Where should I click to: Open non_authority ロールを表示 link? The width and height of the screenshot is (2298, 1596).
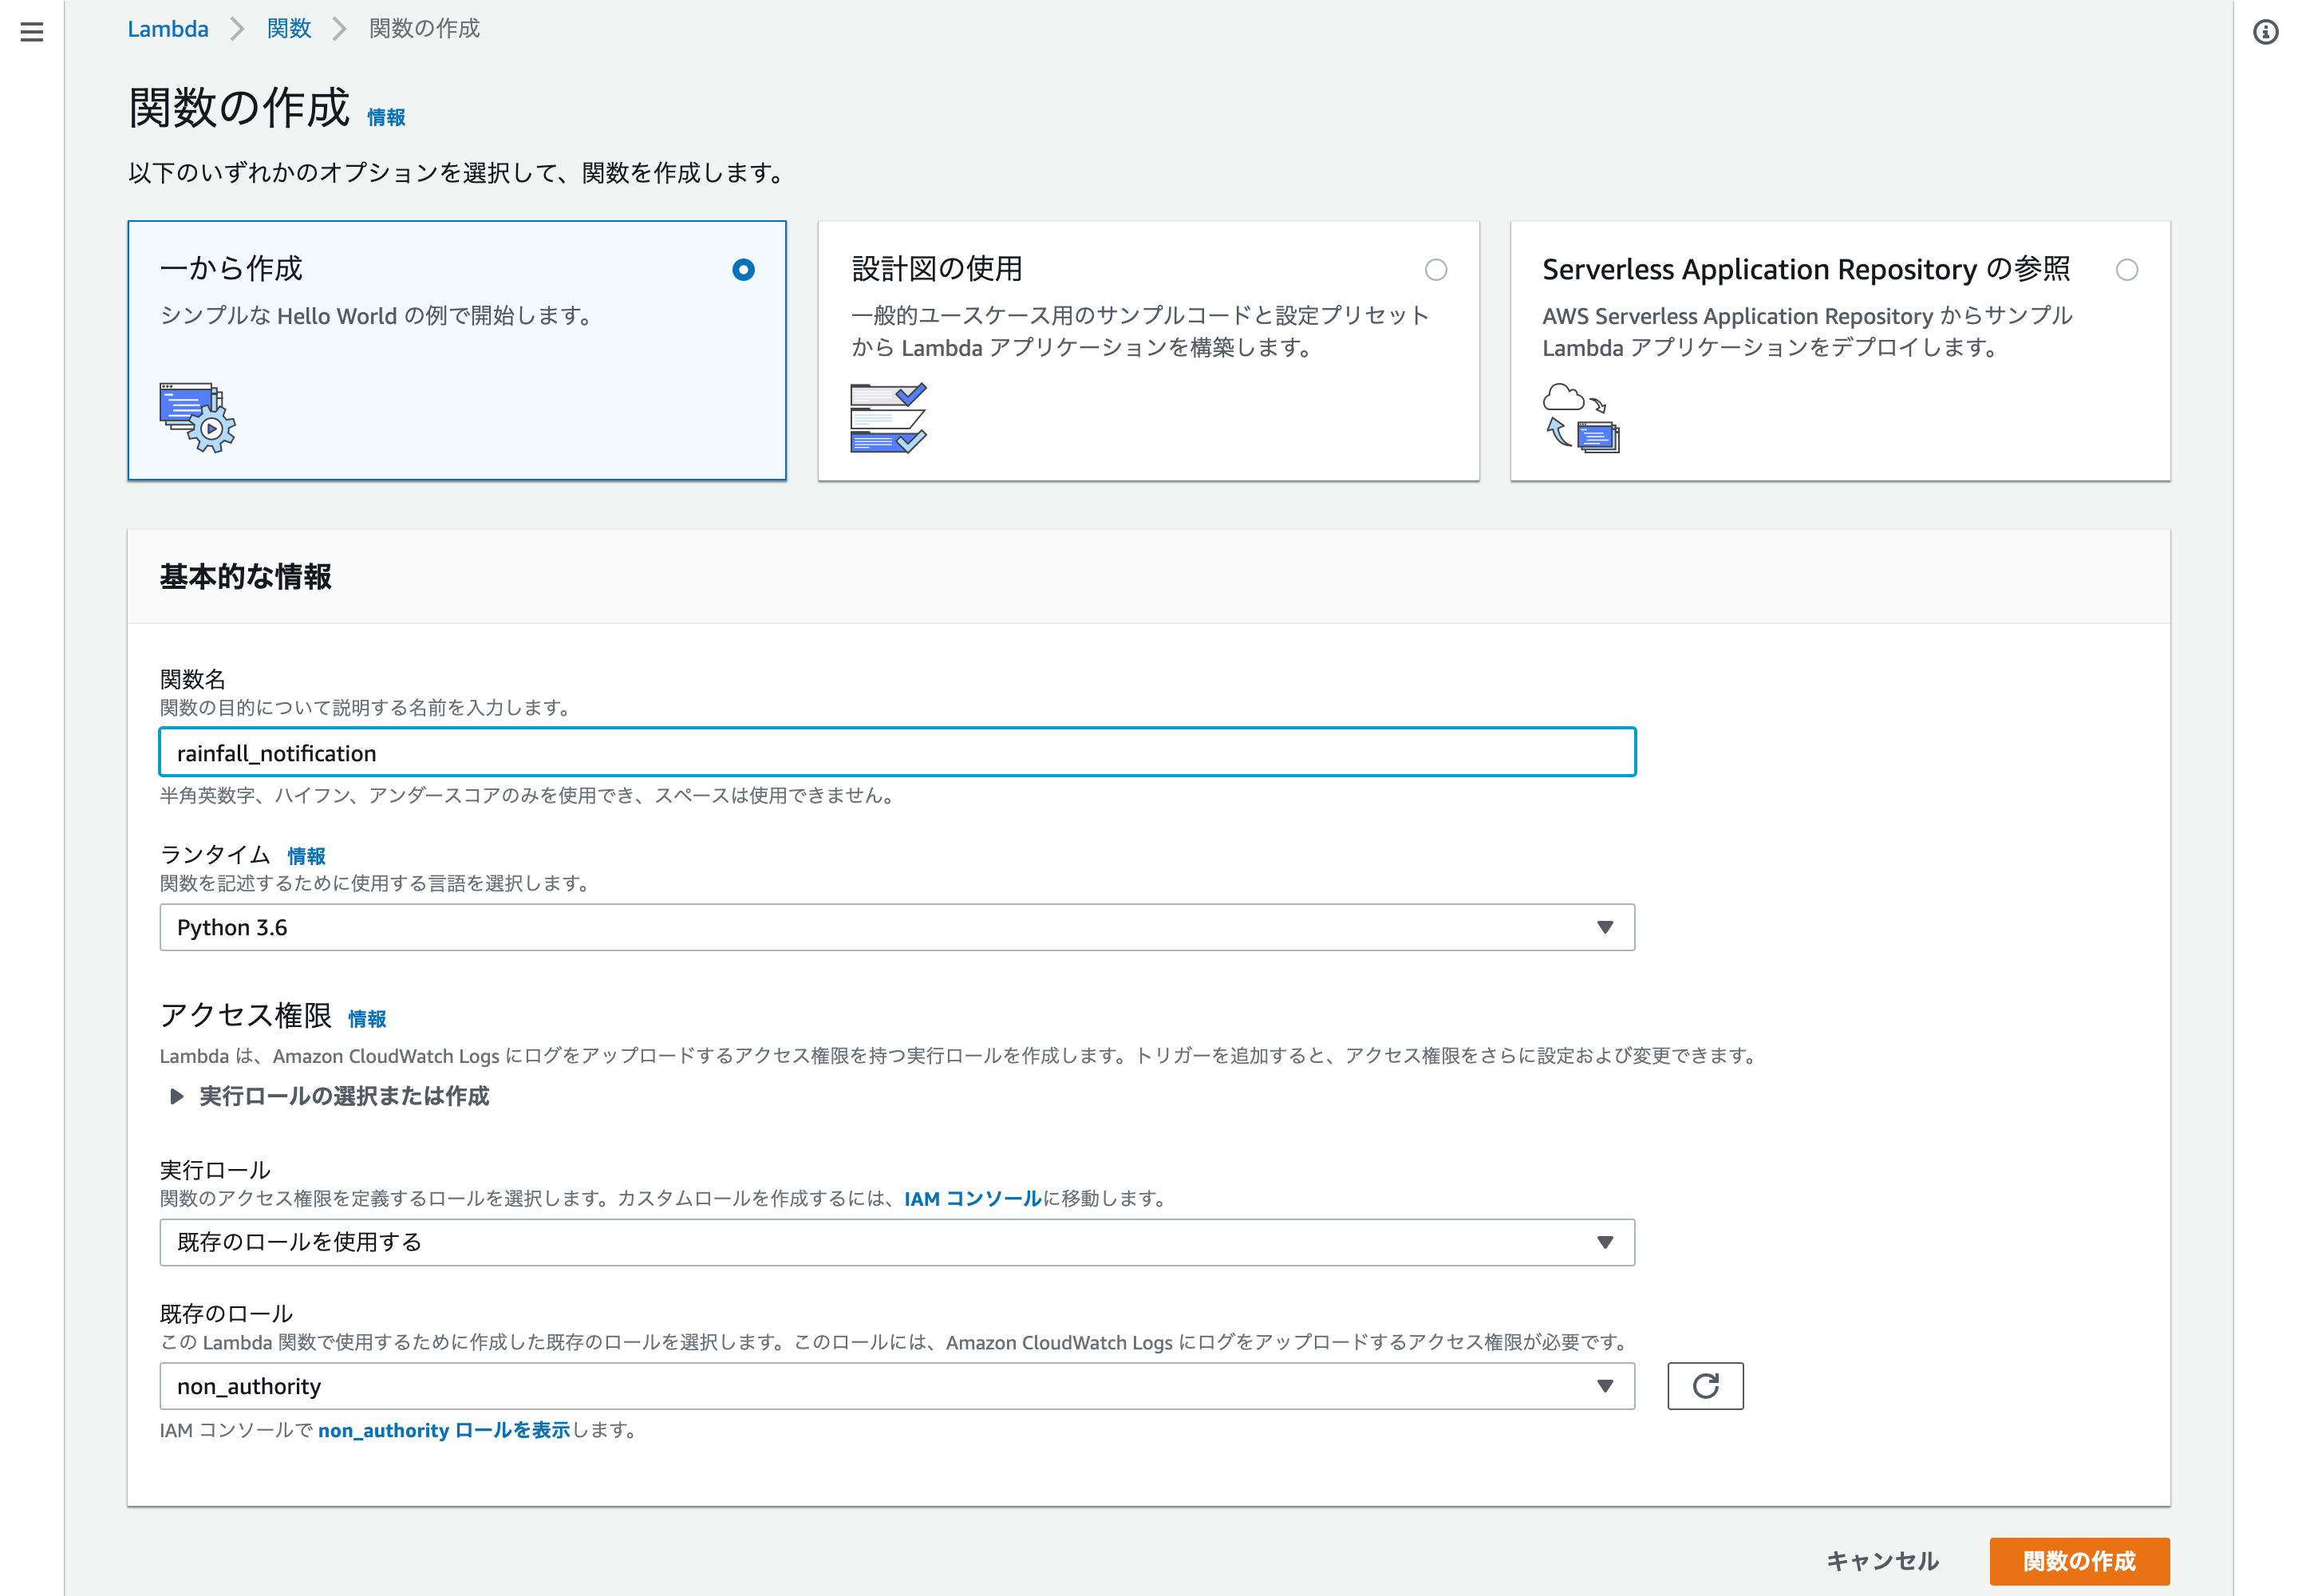pos(444,1430)
